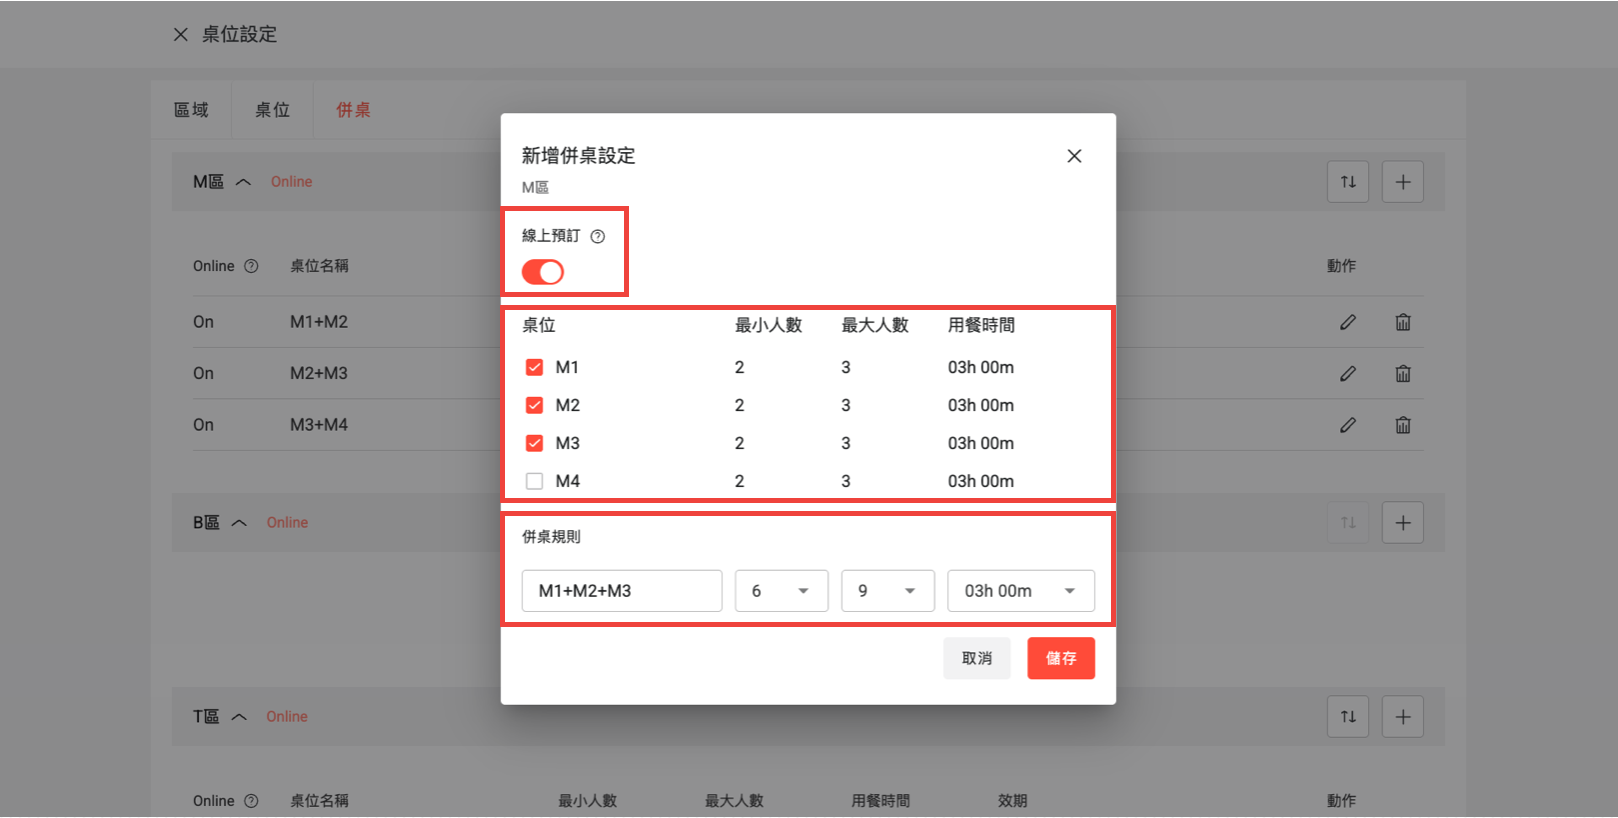Close the 桌位設定 page with X icon
The width and height of the screenshot is (1618, 818).
(x=181, y=35)
